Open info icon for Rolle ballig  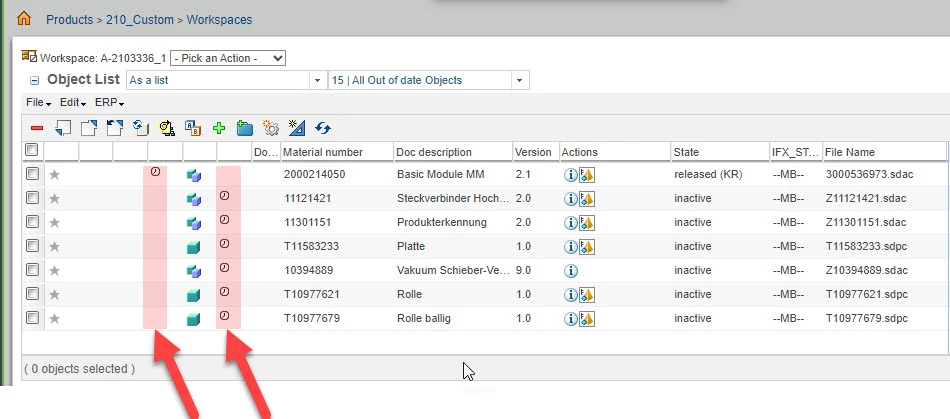[570, 318]
